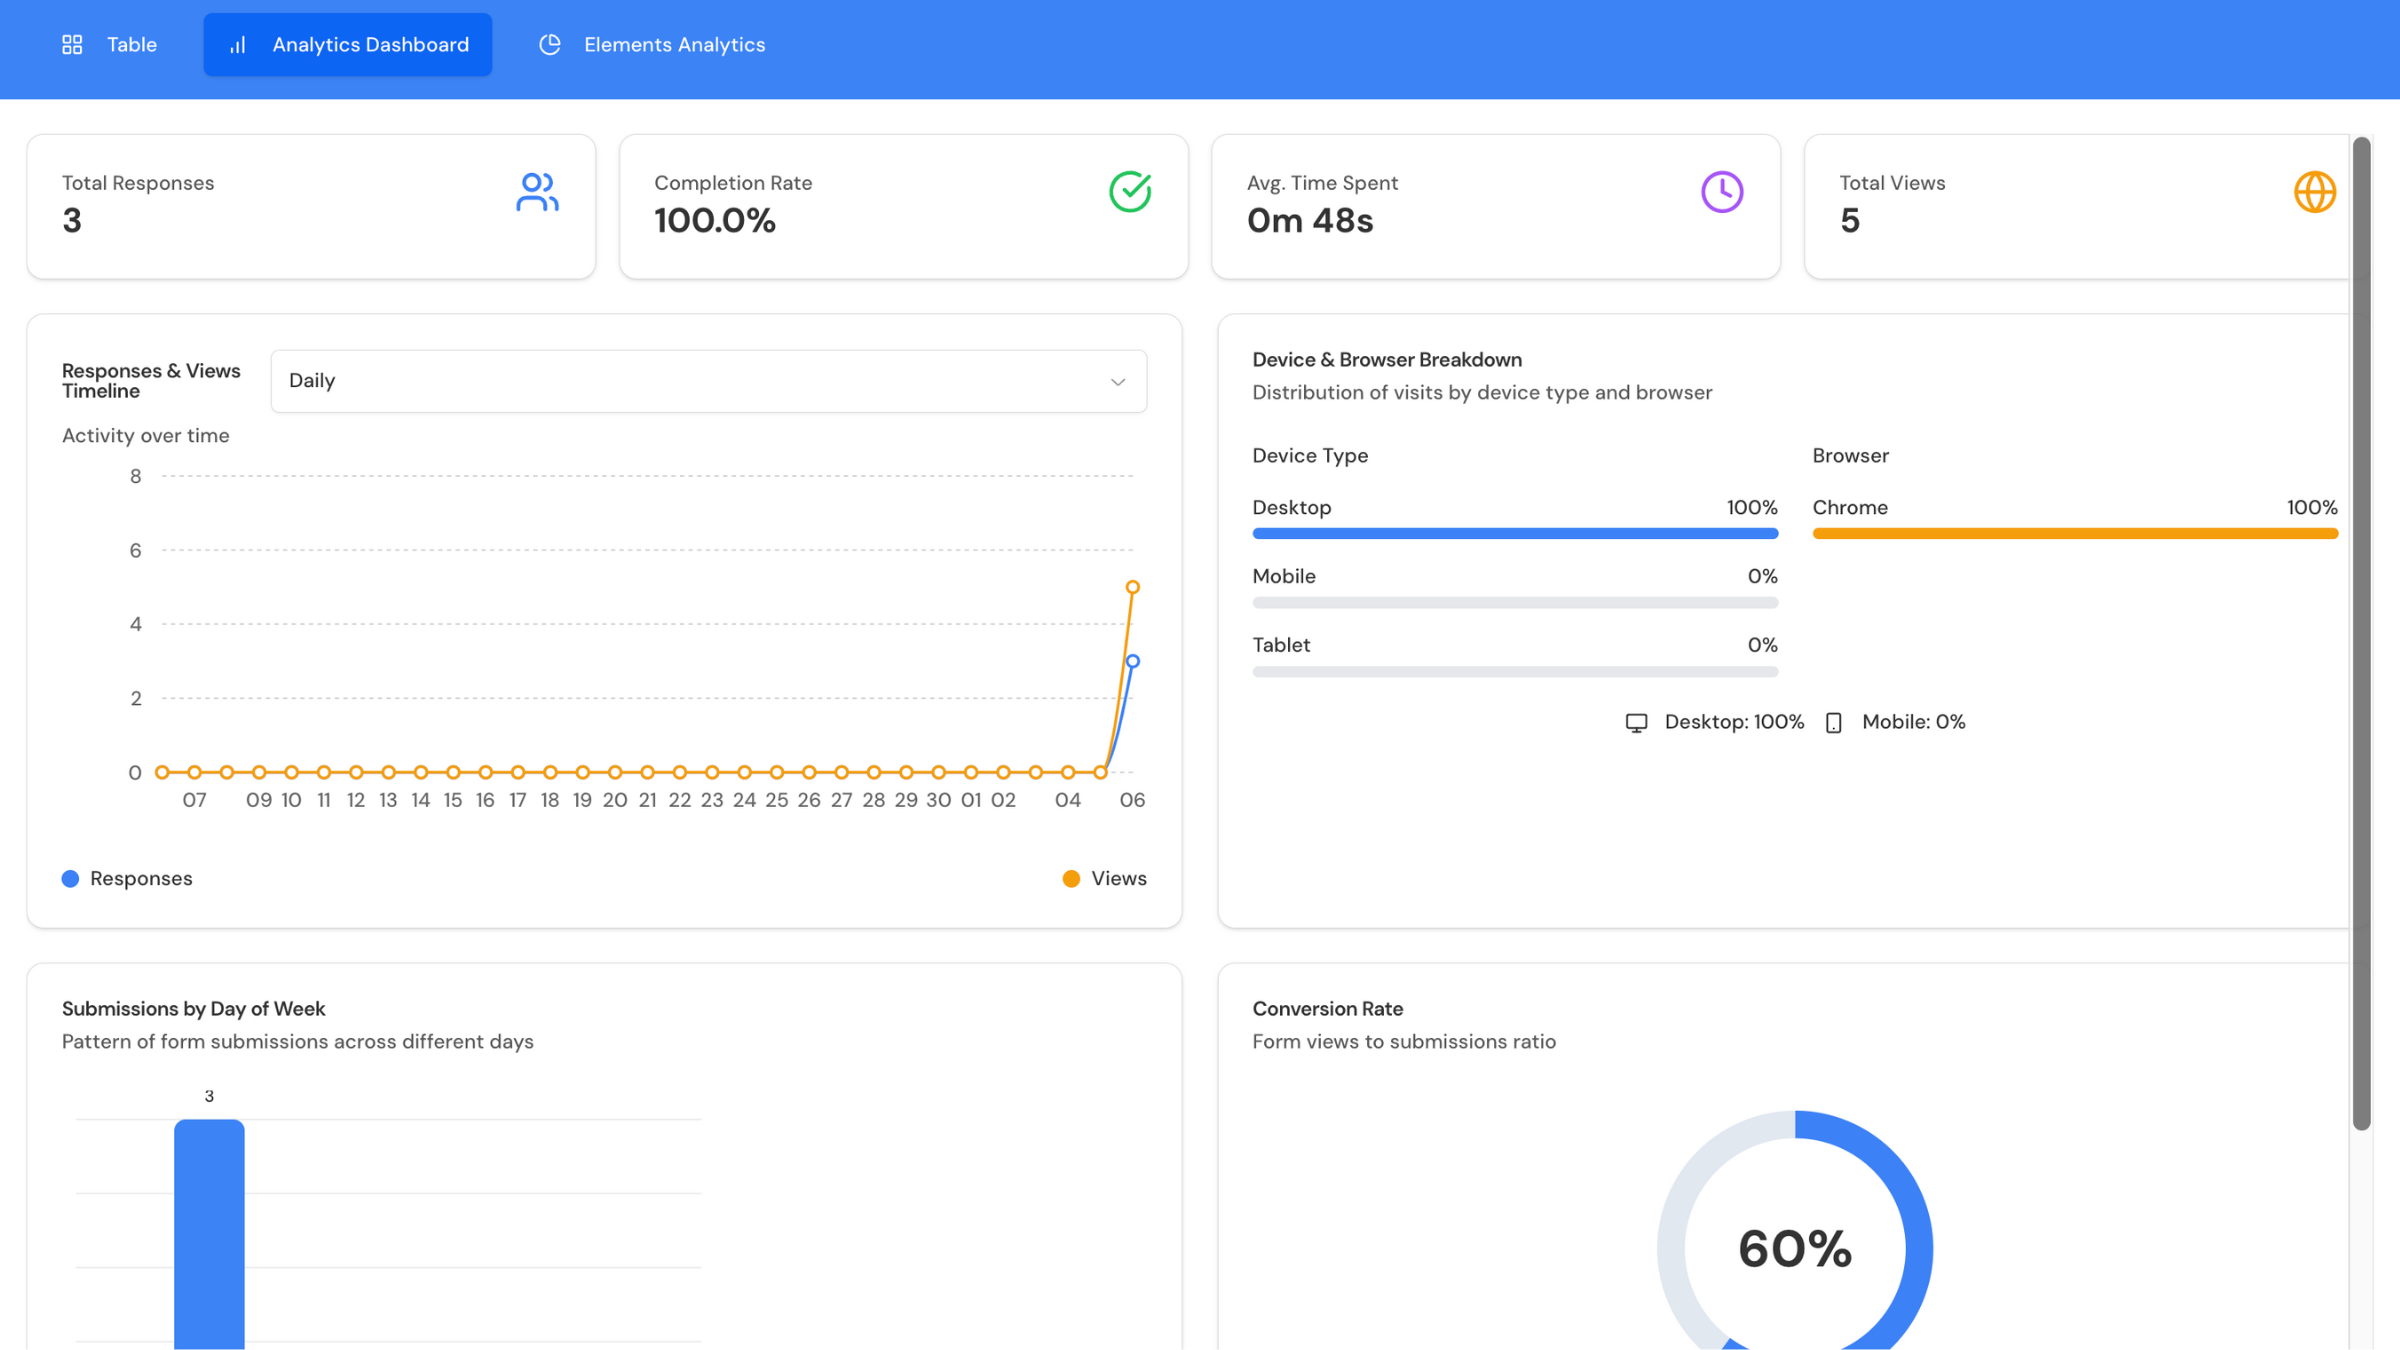2400x1350 pixels.
Task: Click the desktop monitor icon
Action: tap(1636, 723)
